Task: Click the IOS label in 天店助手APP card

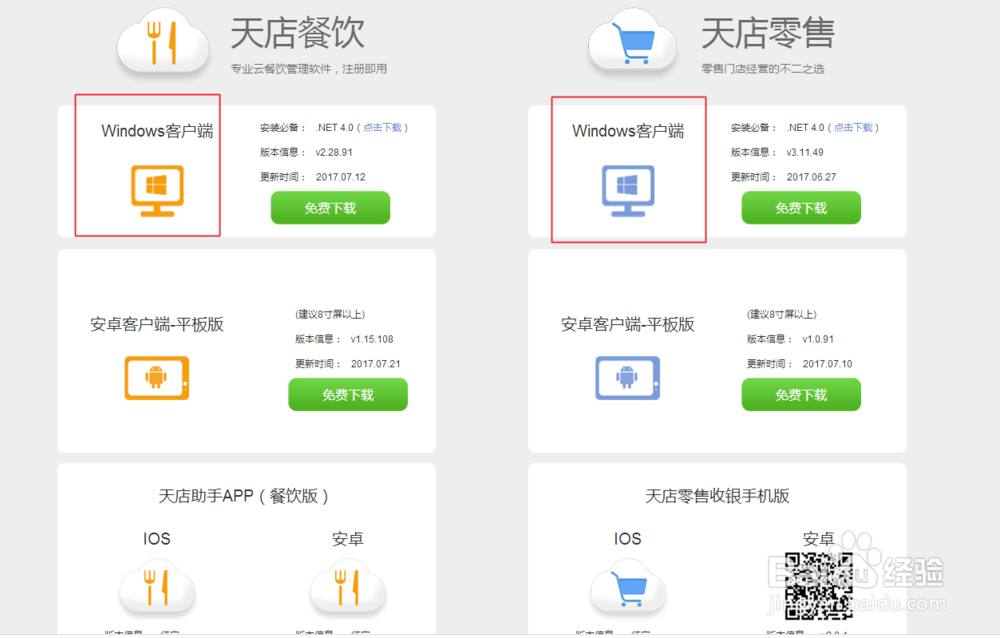Action: 157,539
